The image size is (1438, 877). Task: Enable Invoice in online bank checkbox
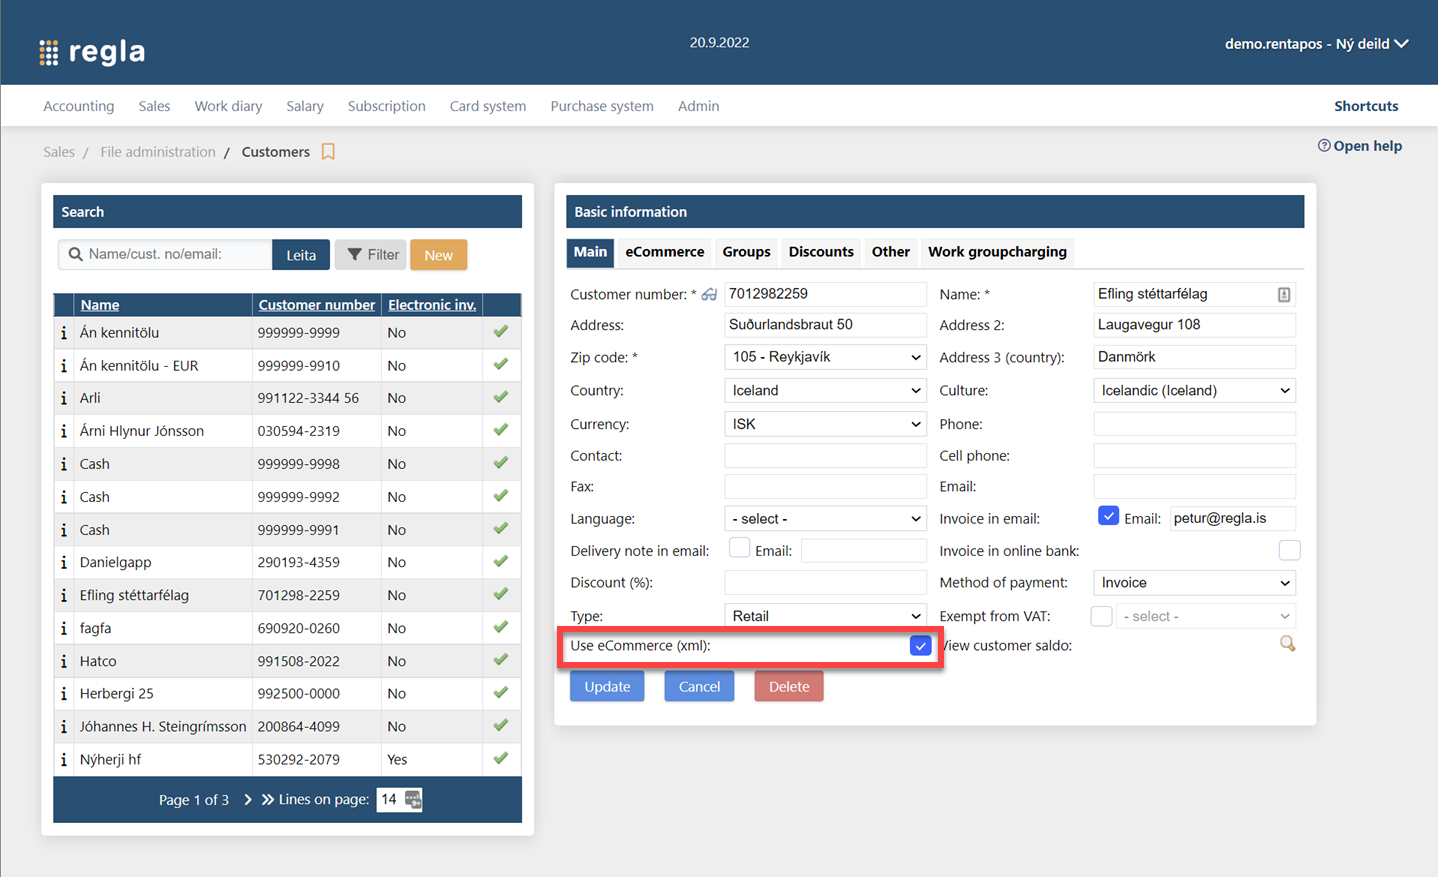[1289, 550]
